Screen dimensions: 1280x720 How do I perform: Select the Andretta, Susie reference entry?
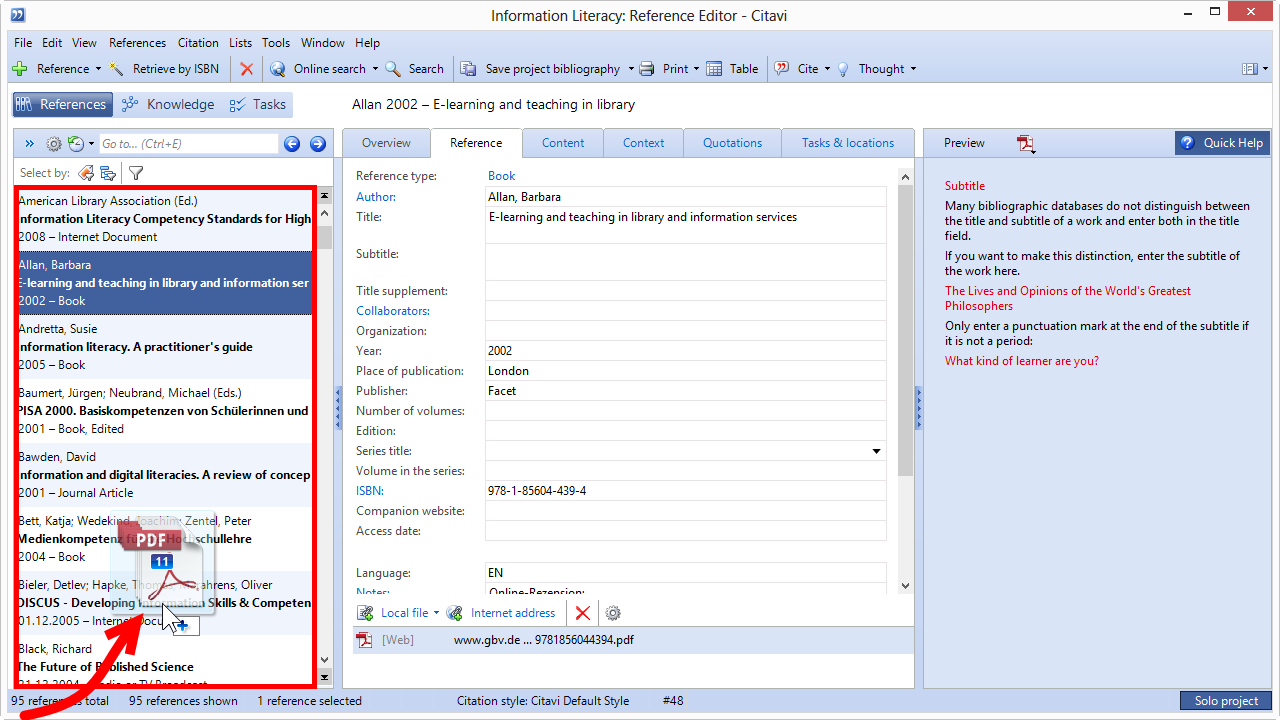click(164, 347)
